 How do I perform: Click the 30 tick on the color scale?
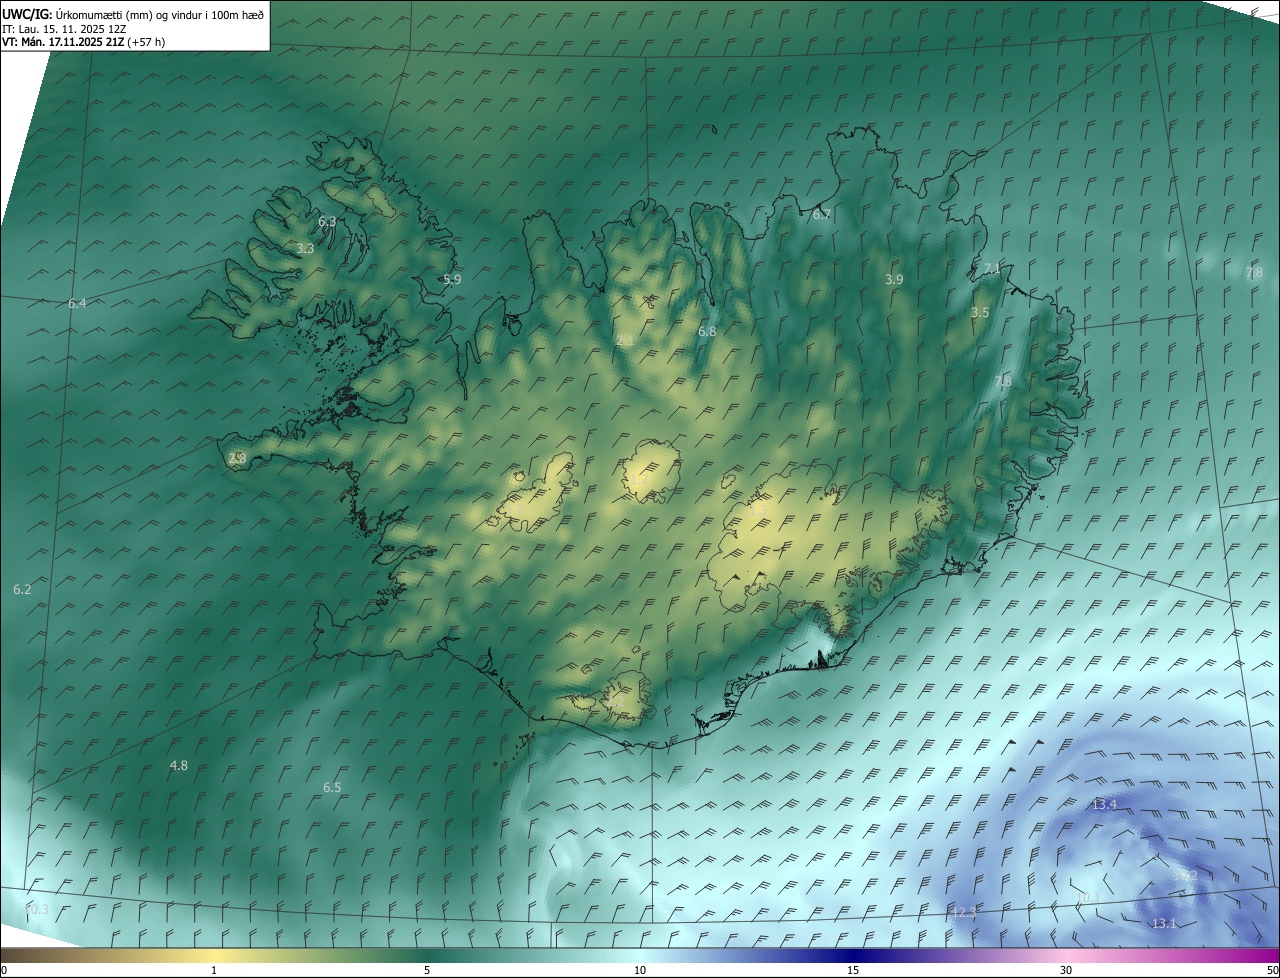1066,970
